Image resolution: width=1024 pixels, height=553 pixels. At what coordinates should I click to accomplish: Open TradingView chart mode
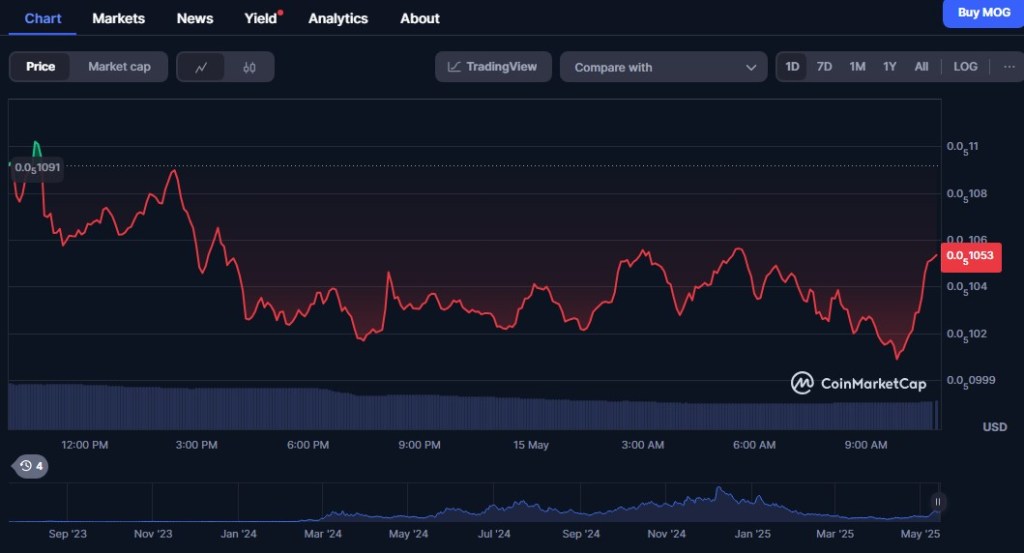click(493, 67)
